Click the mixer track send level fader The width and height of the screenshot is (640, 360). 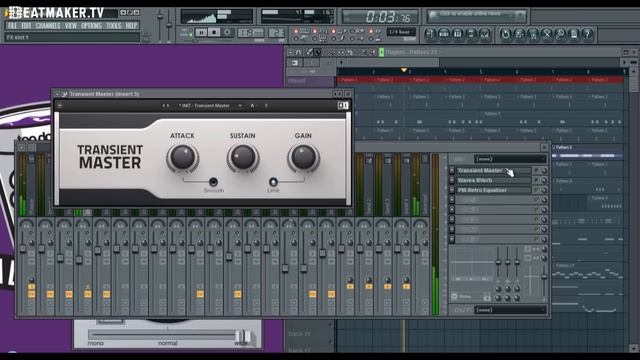544,277
